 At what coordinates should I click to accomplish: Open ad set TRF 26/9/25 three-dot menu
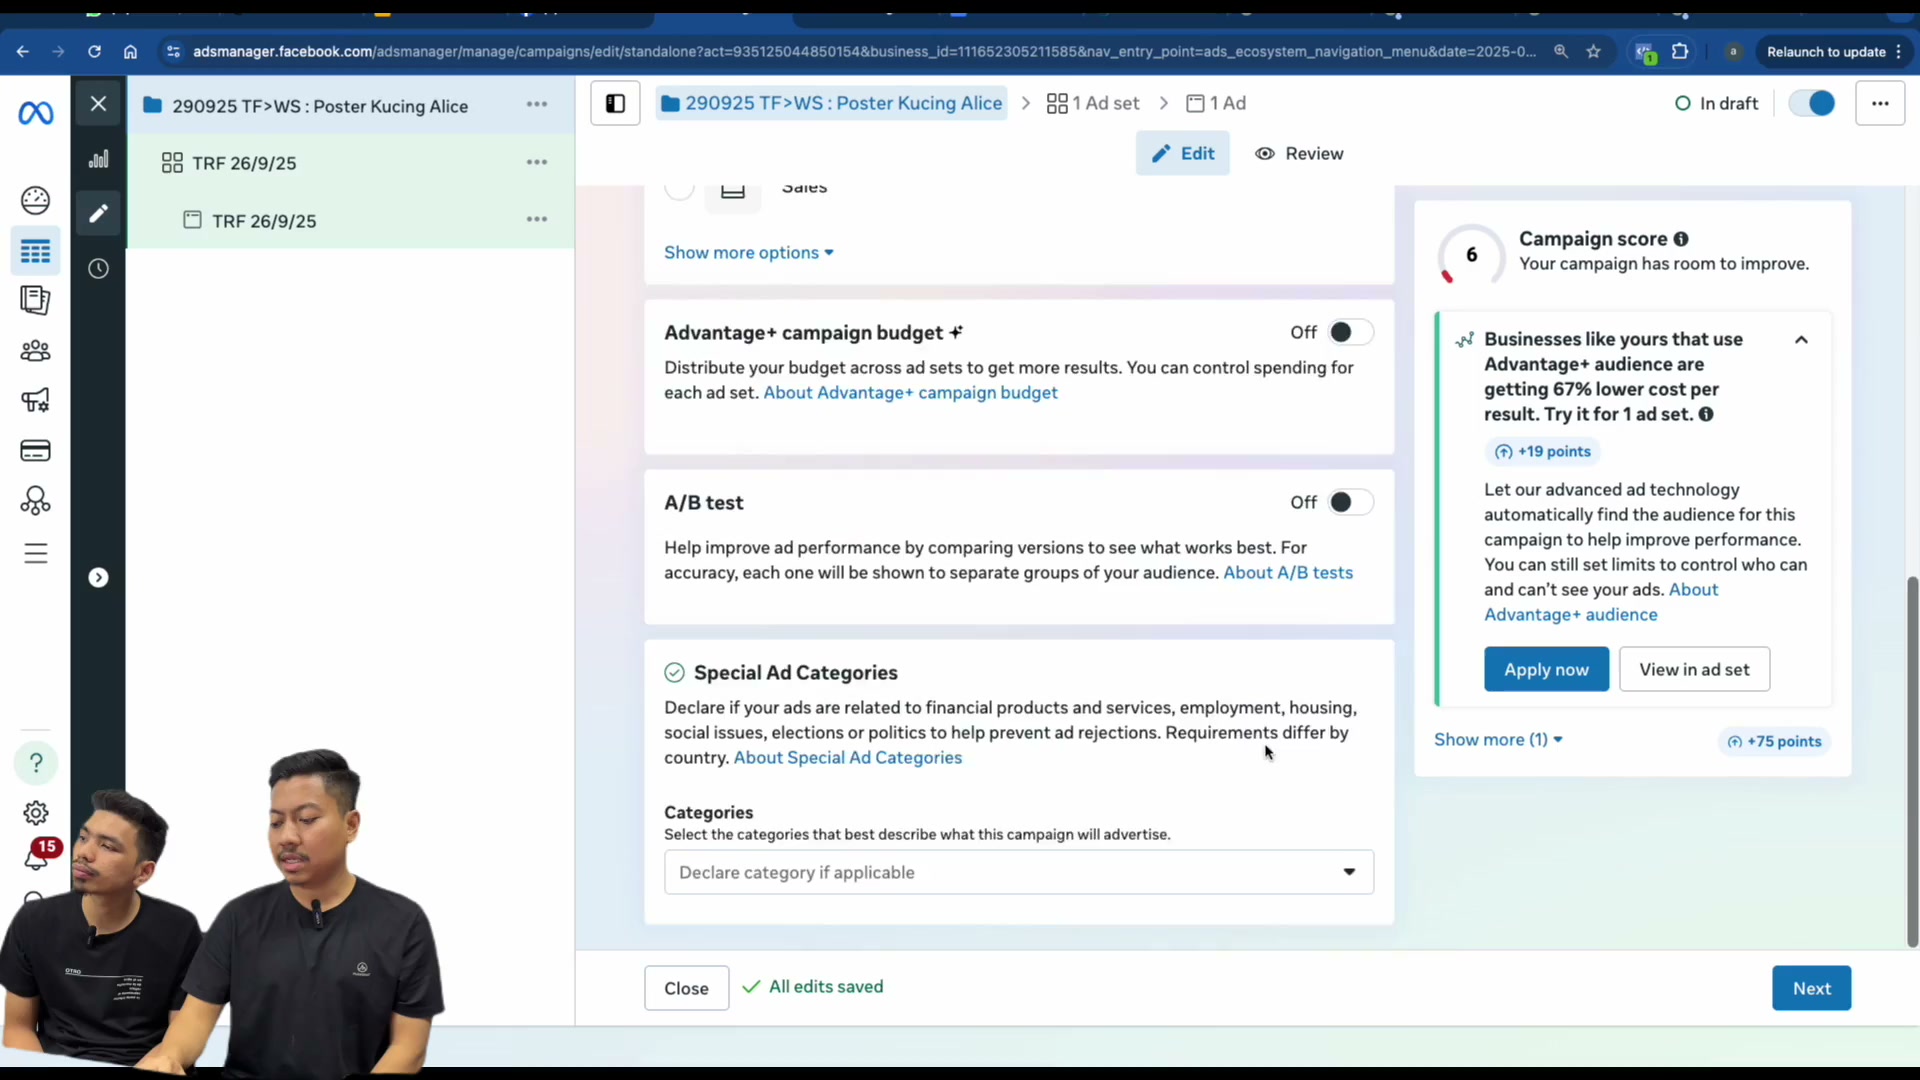click(x=537, y=162)
